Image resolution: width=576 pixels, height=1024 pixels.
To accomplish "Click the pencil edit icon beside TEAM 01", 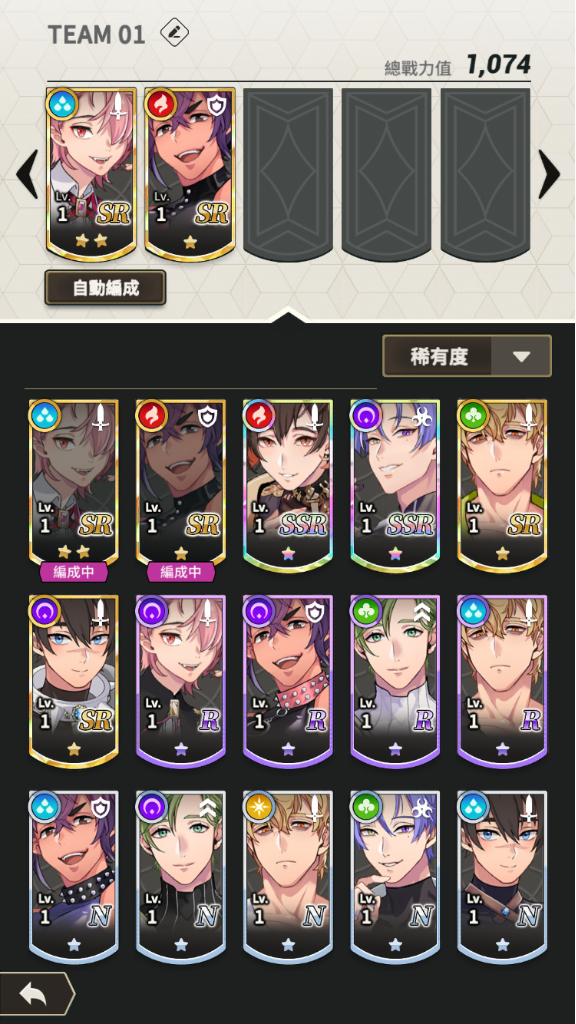I will click(174, 33).
